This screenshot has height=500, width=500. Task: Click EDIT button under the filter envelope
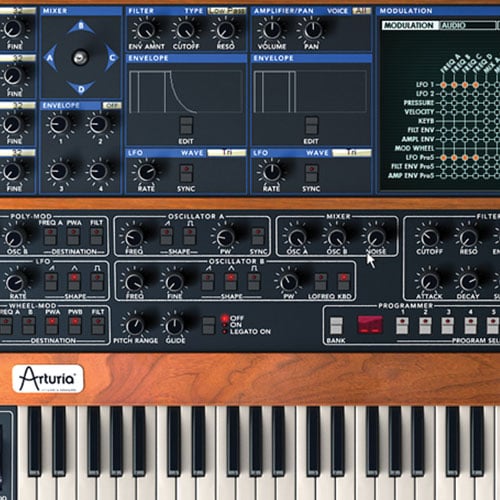186,125
